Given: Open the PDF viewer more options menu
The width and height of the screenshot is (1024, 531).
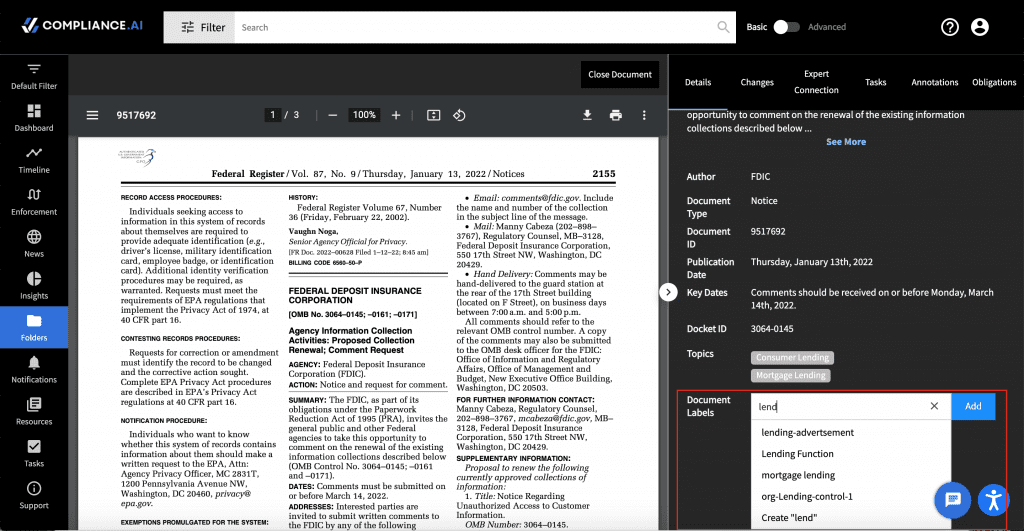Looking at the screenshot, I should click(644, 115).
